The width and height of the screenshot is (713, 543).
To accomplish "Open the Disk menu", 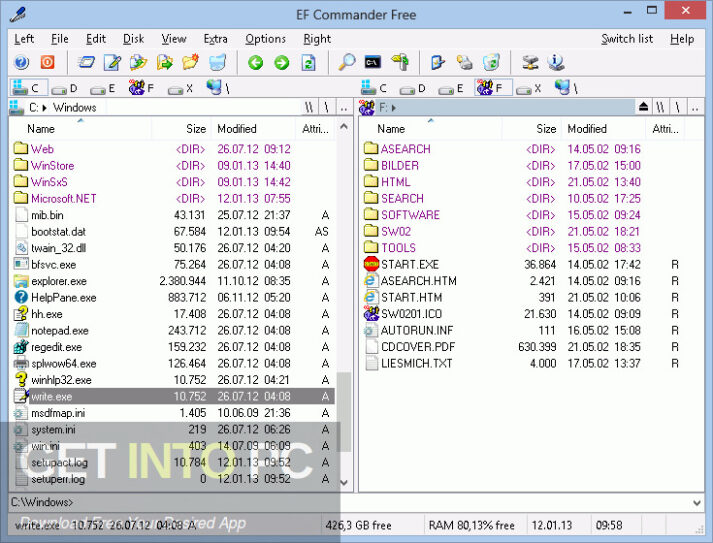I will click(x=133, y=39).
